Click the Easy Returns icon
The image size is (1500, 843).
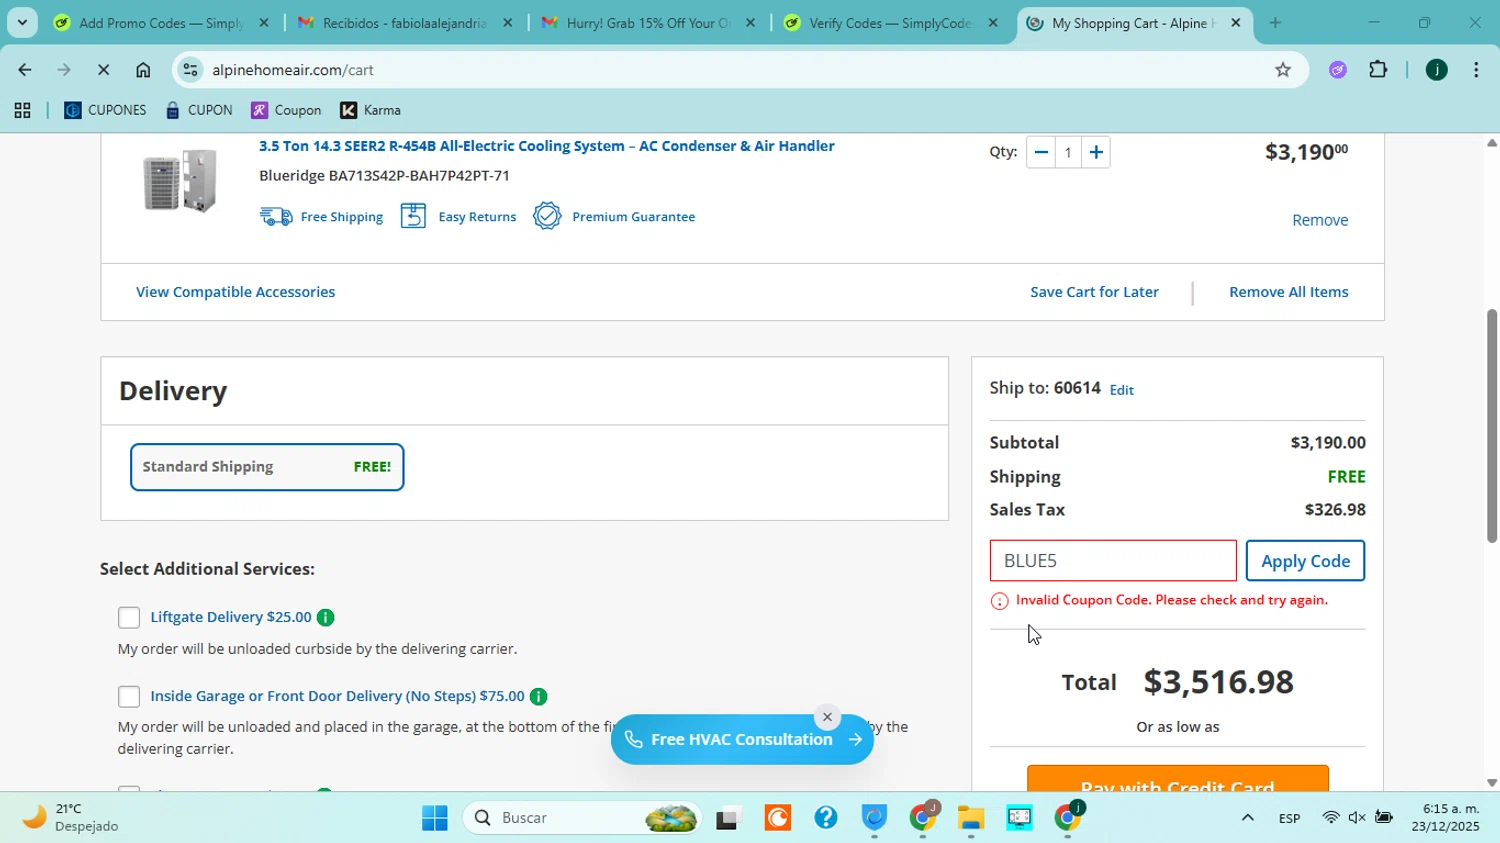414,216
